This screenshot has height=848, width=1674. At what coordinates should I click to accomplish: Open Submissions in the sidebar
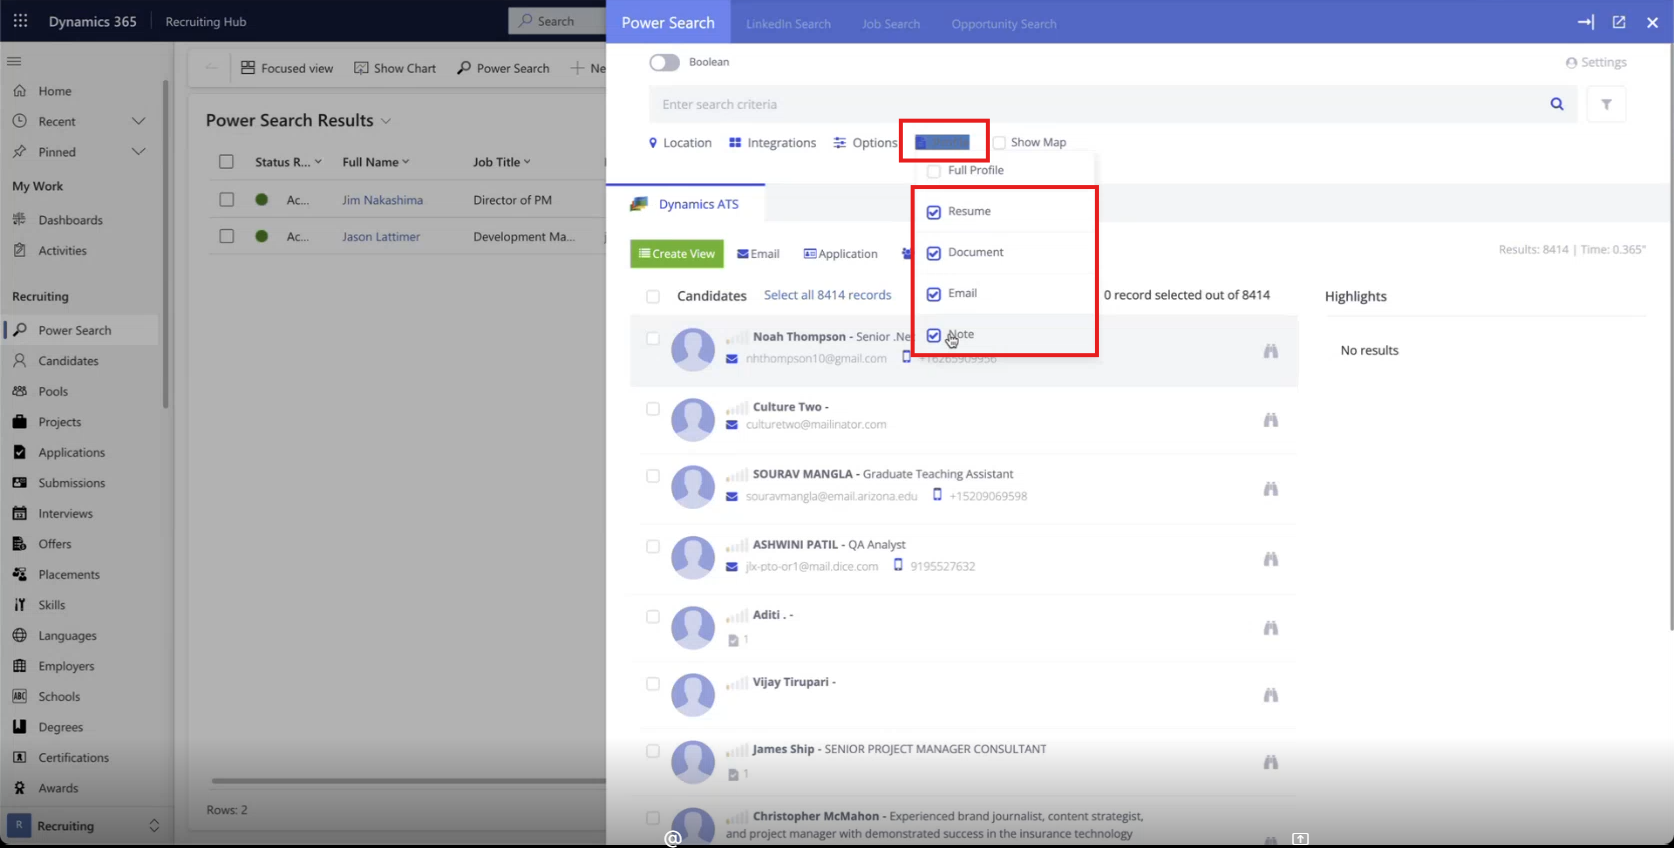pos(71,483)
